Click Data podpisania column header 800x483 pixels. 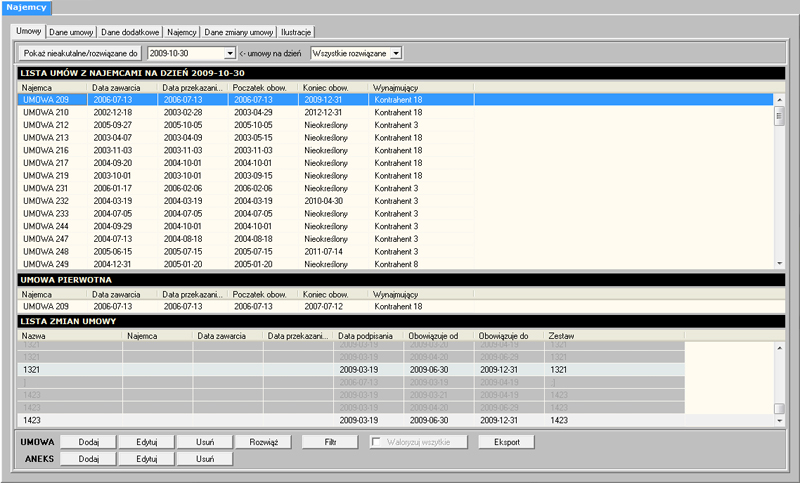(x=368, y=336)
